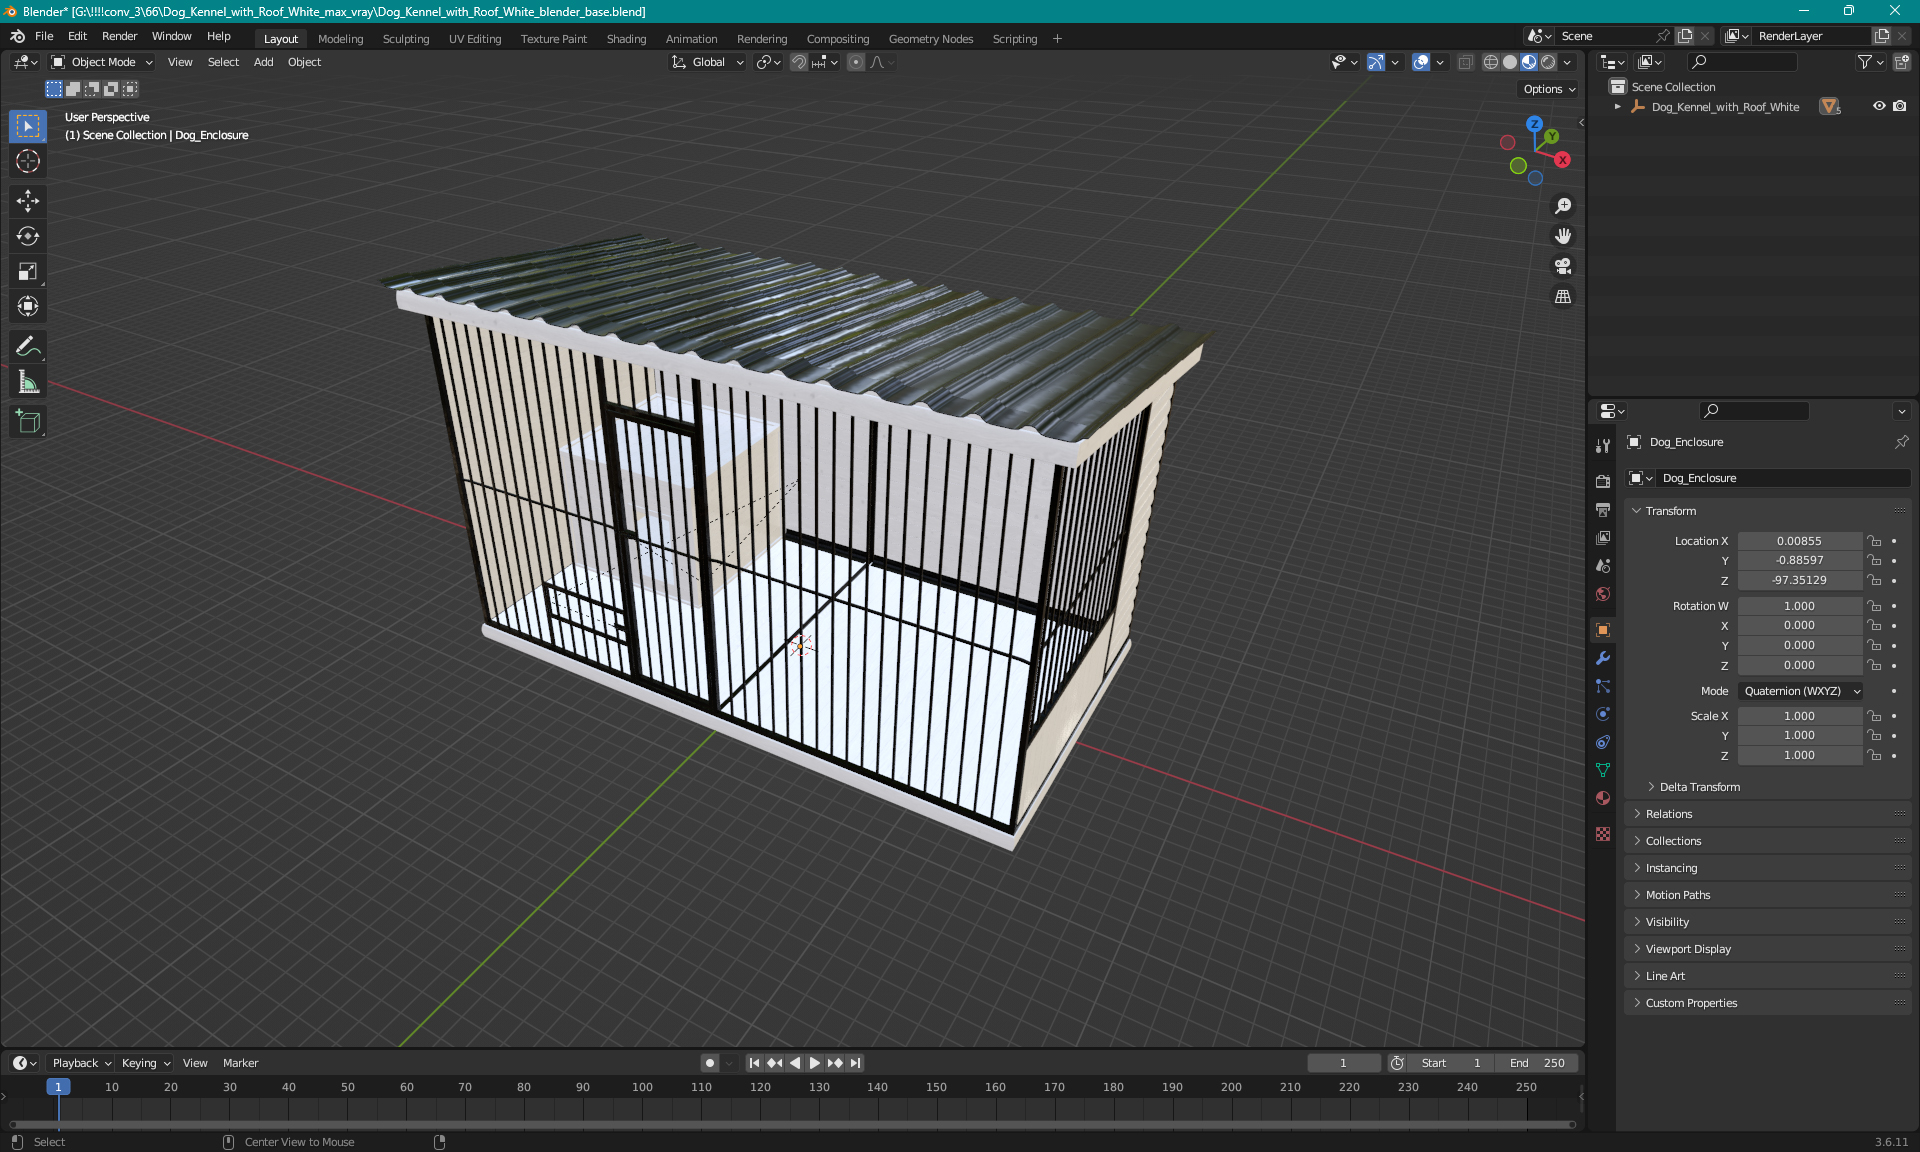Expand Dog_Kennel_with_Roof_White tree item
Image resolution: width=1920 pixels, height=1152 pixels.
(x=1617, y=106)
